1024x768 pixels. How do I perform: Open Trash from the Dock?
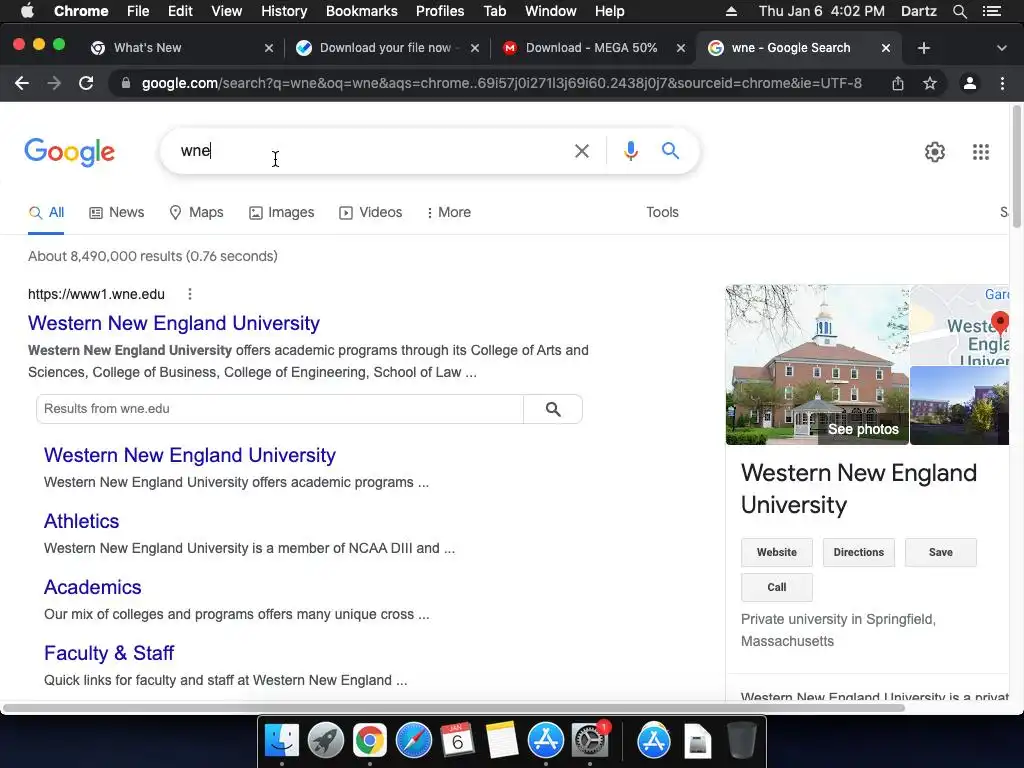coord(742,741)
